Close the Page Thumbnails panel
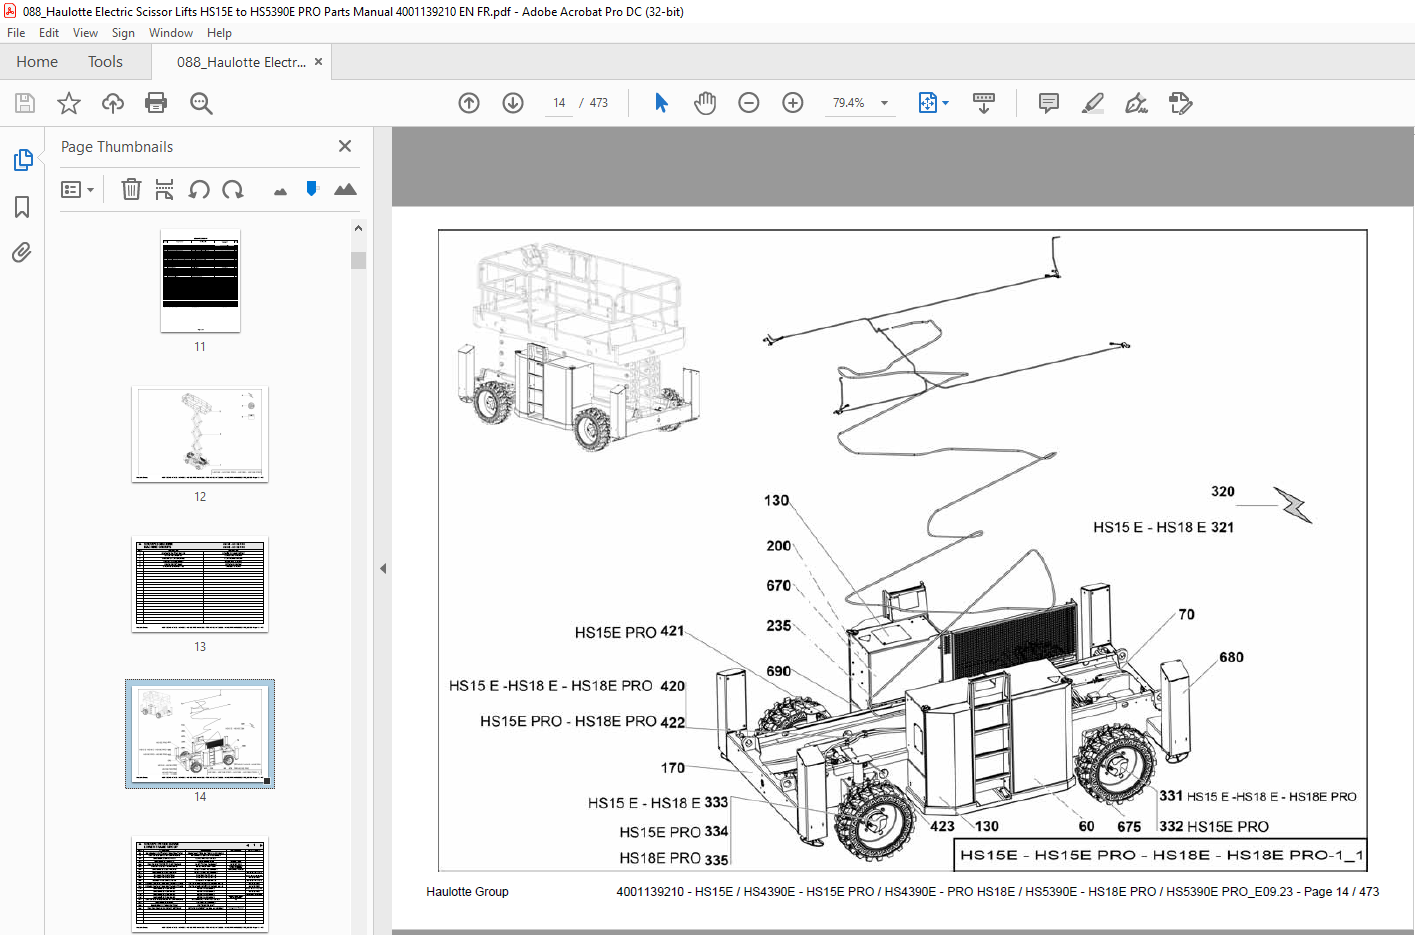Viewport: 1415px width, 935px height. point(345,146)
